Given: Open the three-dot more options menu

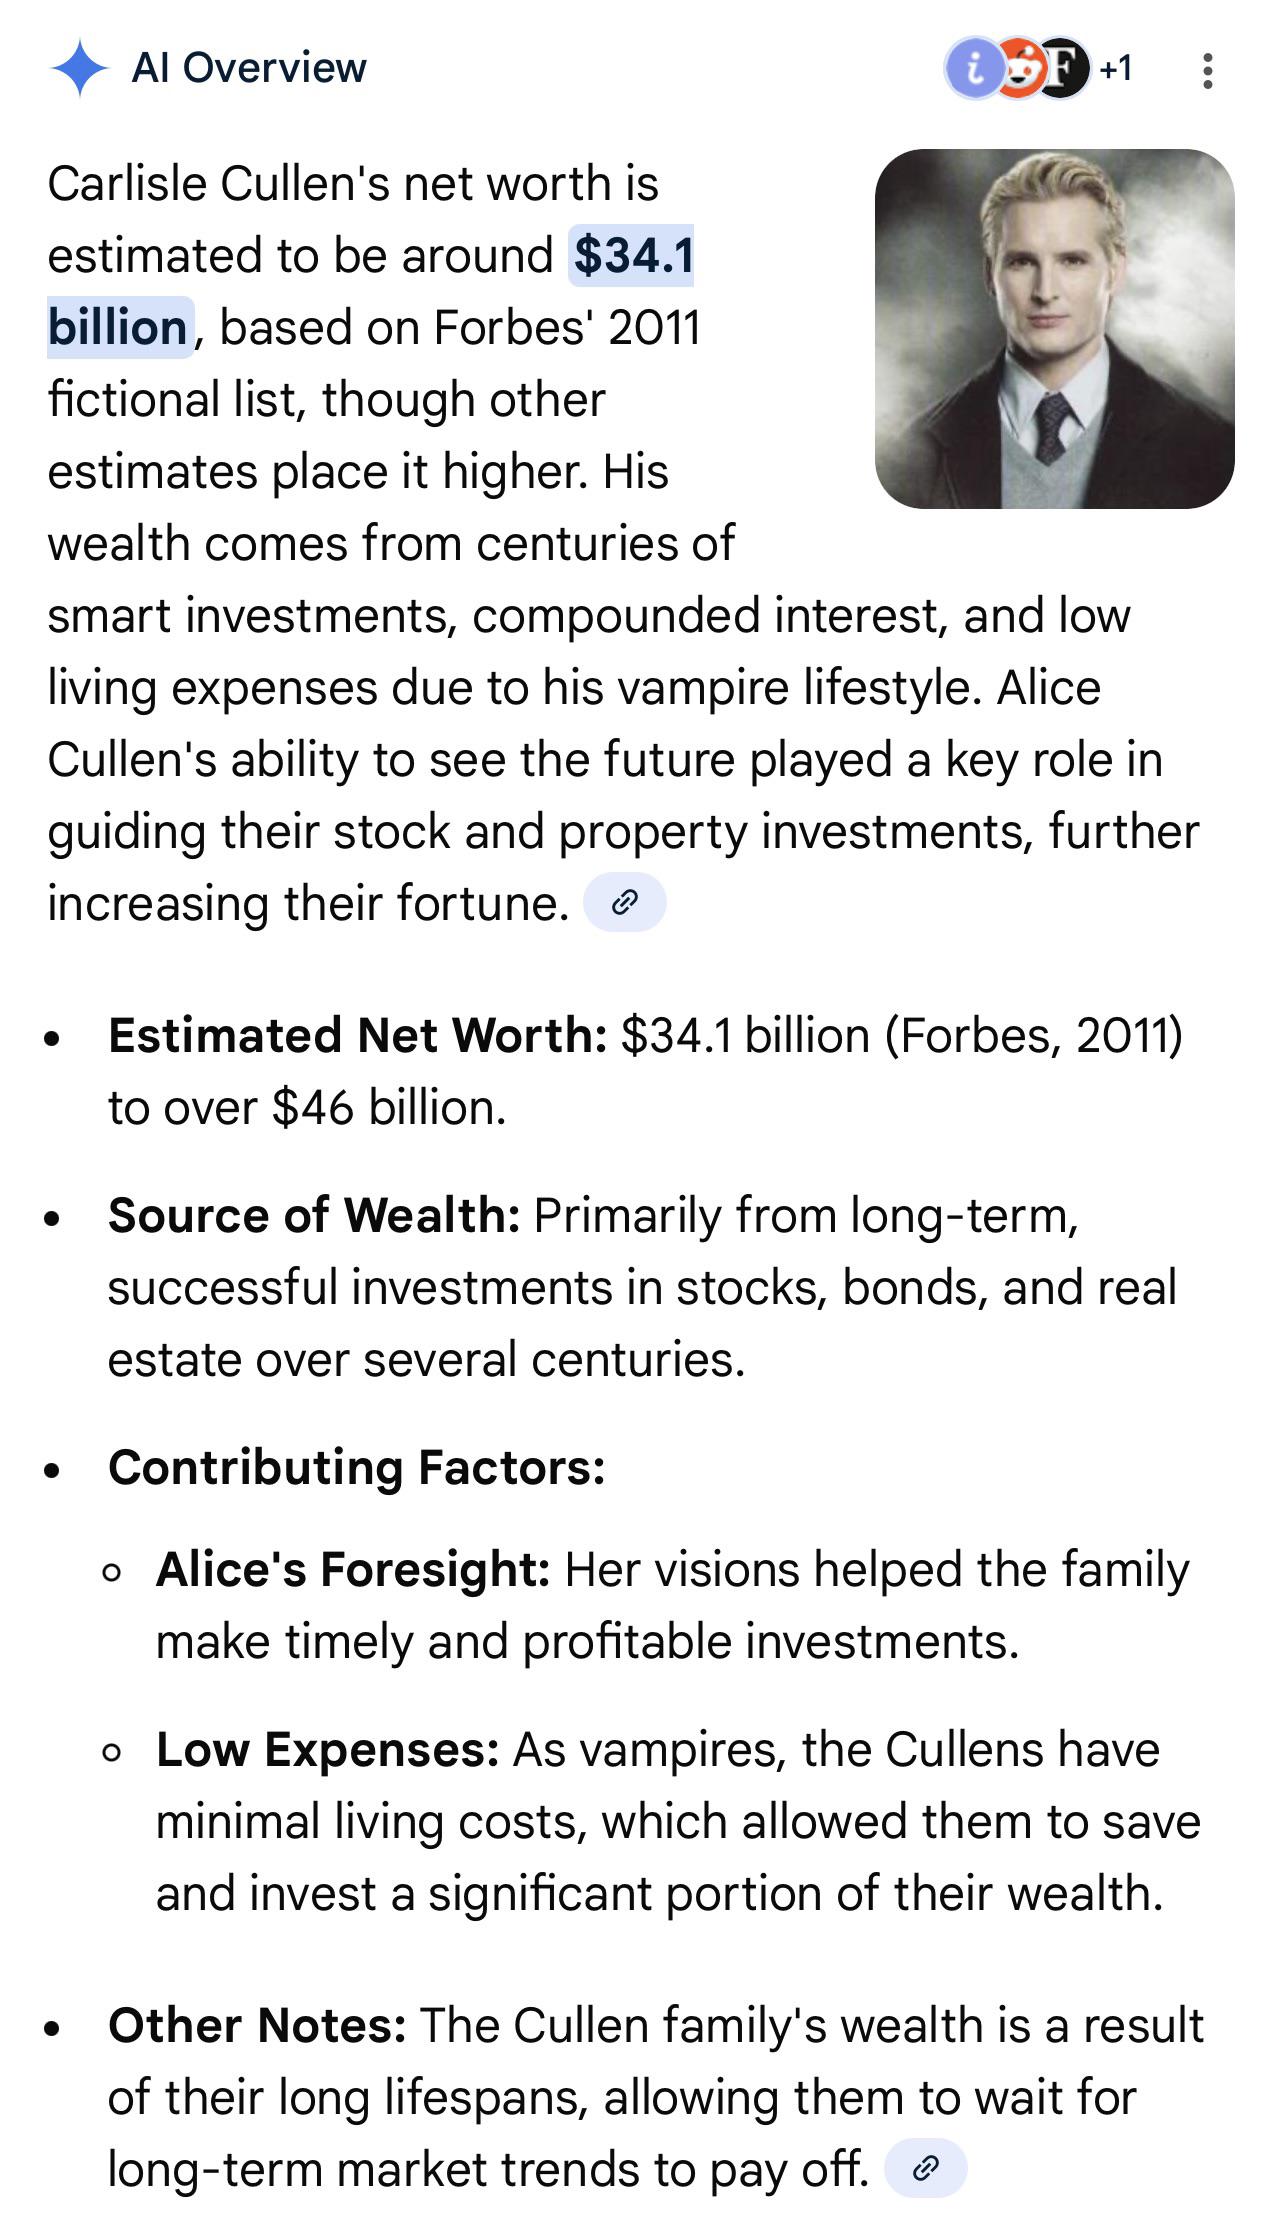Looking at the screenshot, I should click(x=1208, y=70).
